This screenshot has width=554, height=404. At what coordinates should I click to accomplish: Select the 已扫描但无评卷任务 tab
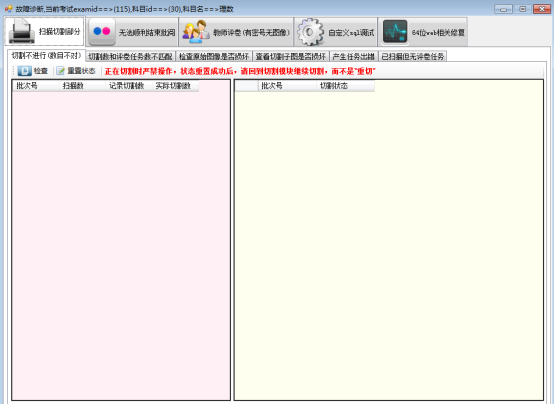coord(413,57)
